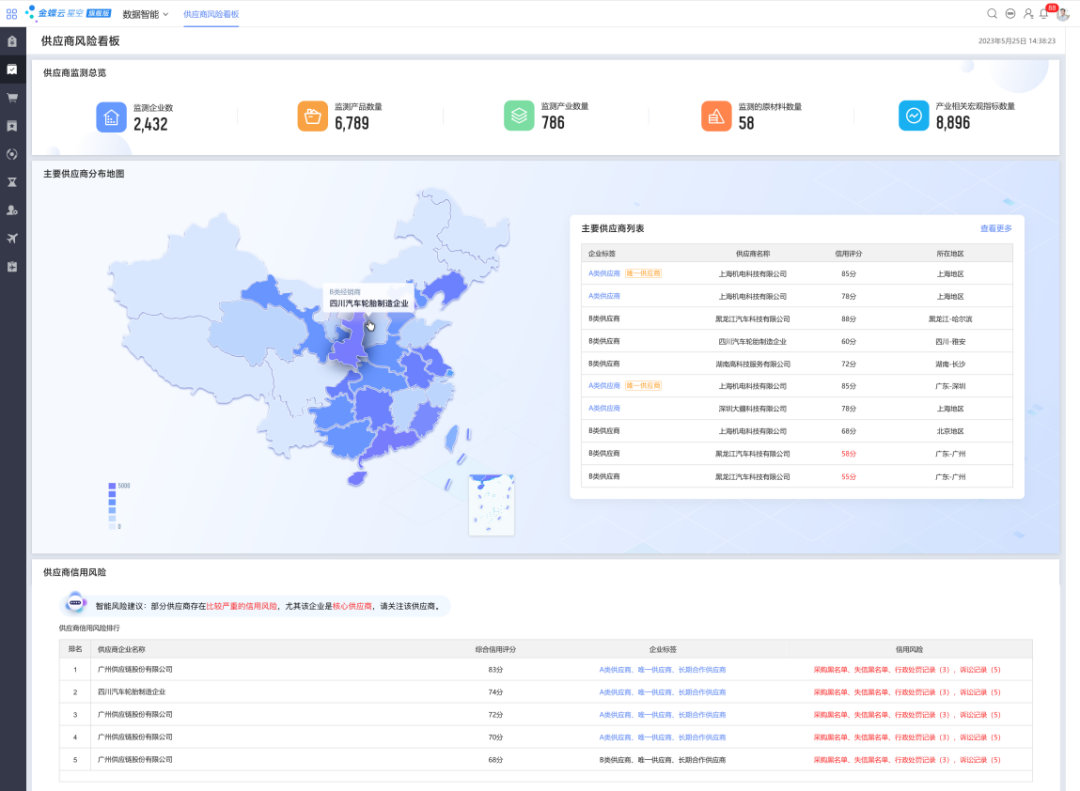
Task: Expand the 数据智能 dropdown menu
Action: point(145,14)
